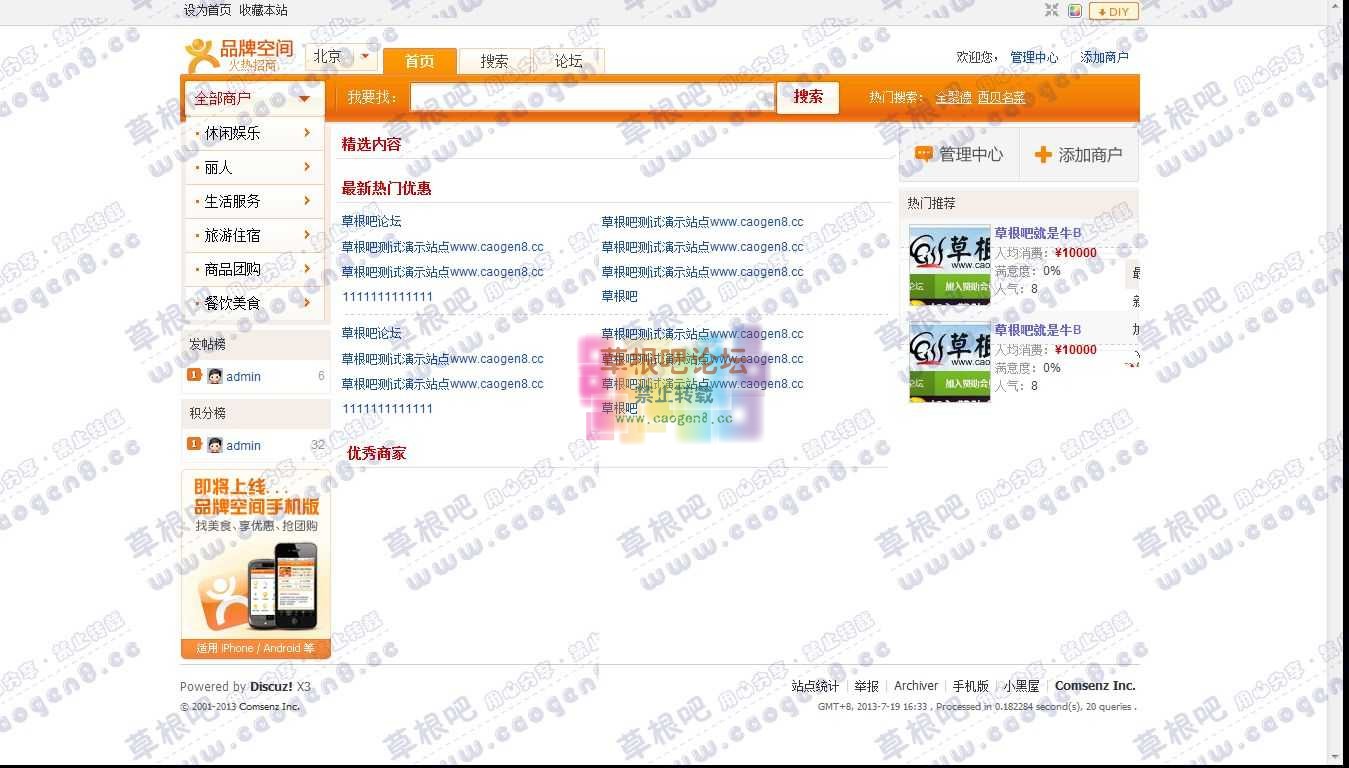
Task: Click the orange plus icon on 添加商户 button
Action: tap(1042, 154)
